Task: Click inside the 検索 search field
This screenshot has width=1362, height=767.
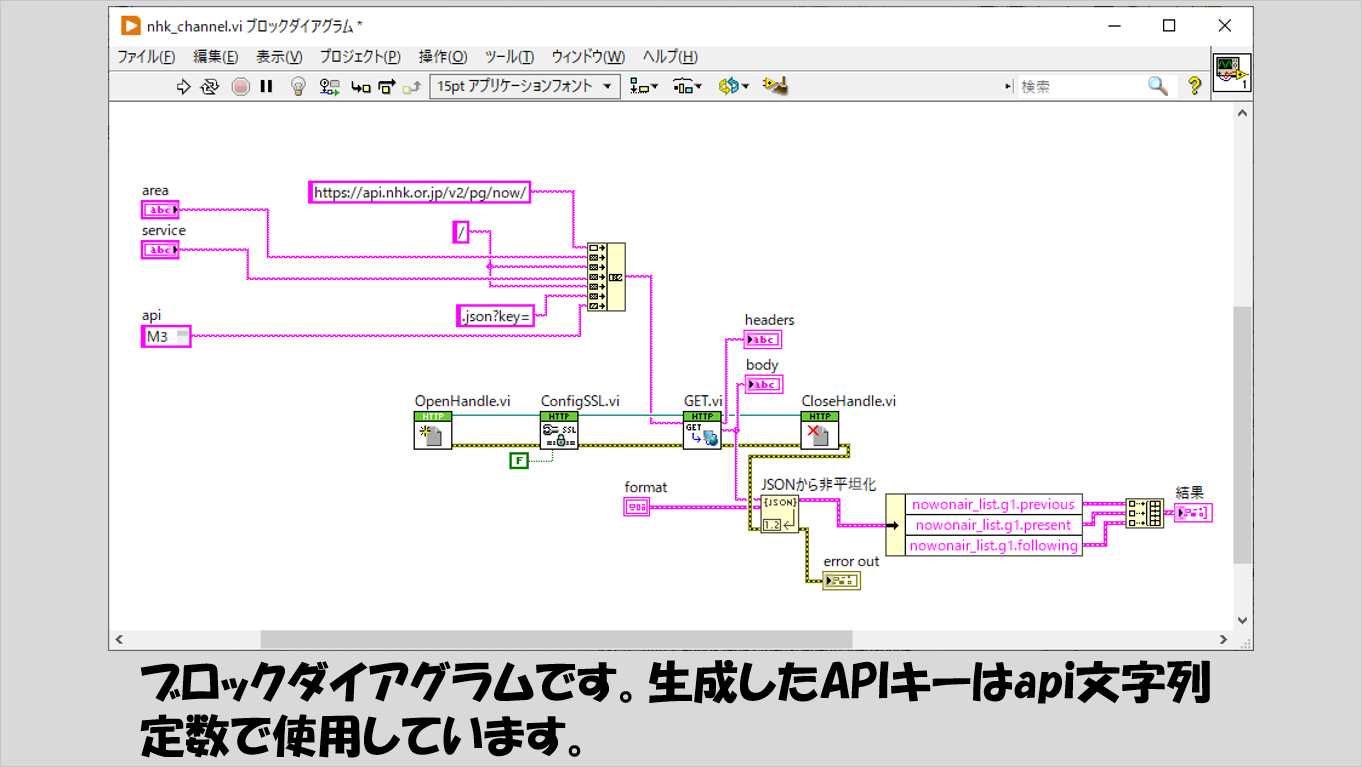Action: pyautogui.click(x=1080, y=87)
